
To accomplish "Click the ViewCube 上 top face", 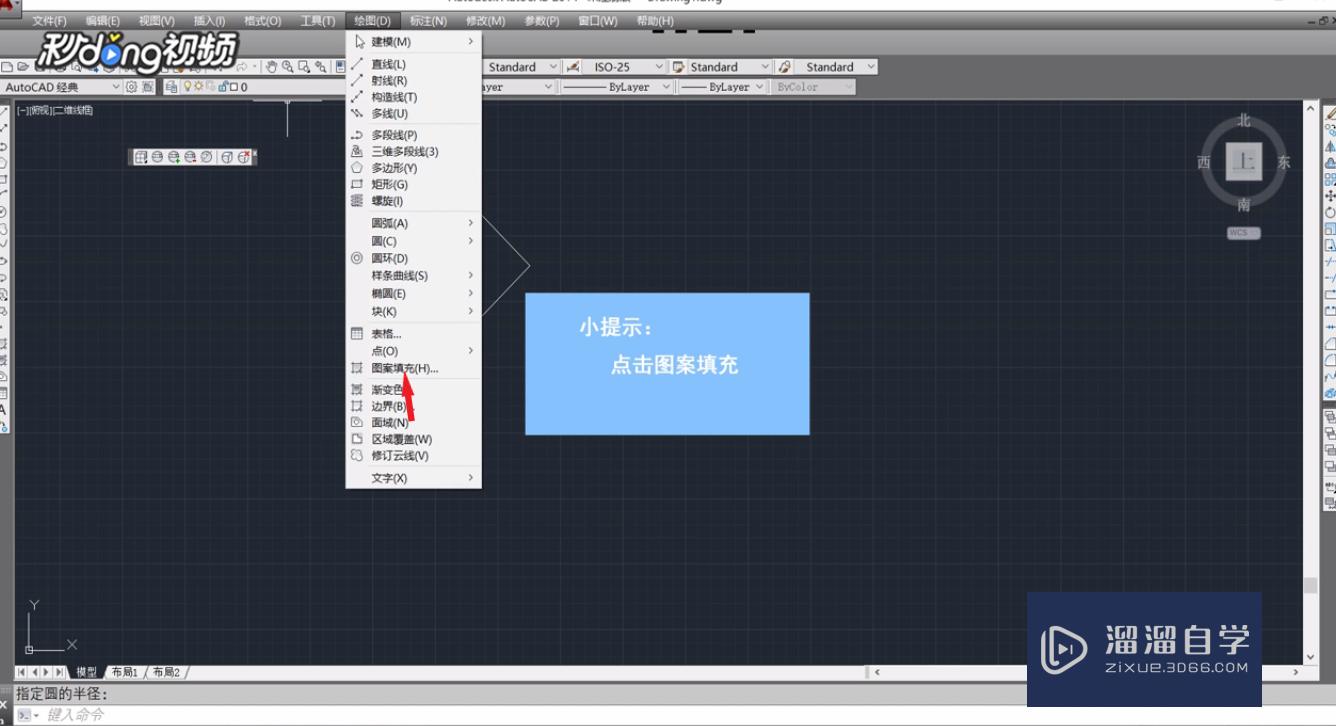I will (x=1244, y=161).
